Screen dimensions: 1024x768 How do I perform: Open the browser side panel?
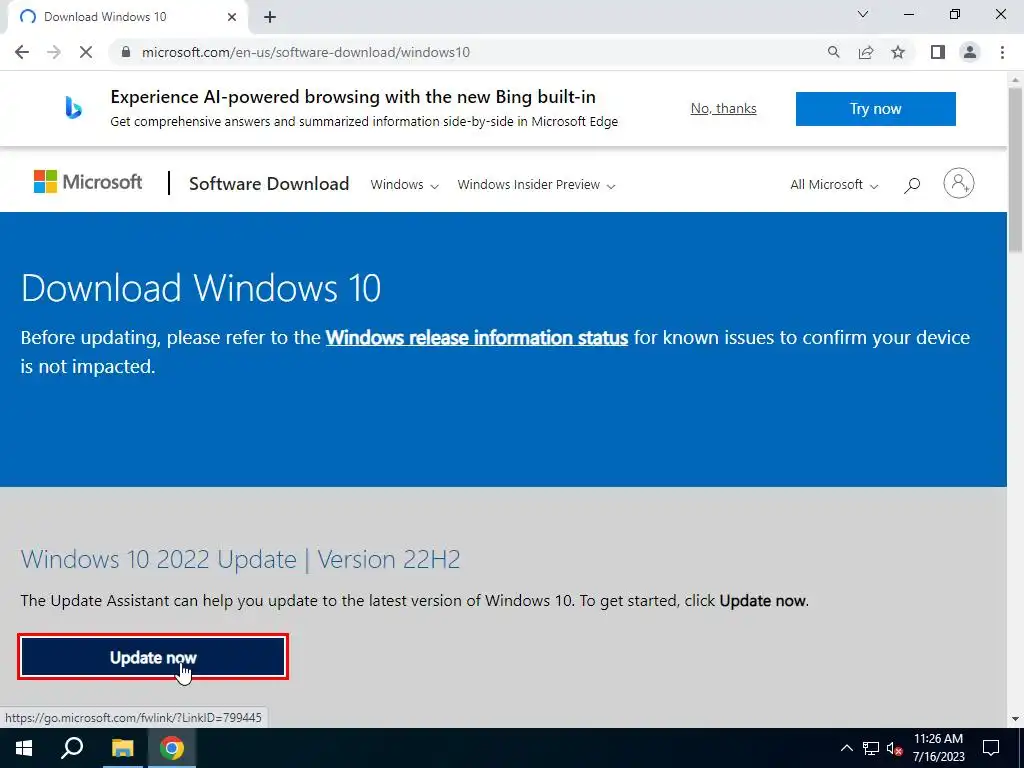938,52
